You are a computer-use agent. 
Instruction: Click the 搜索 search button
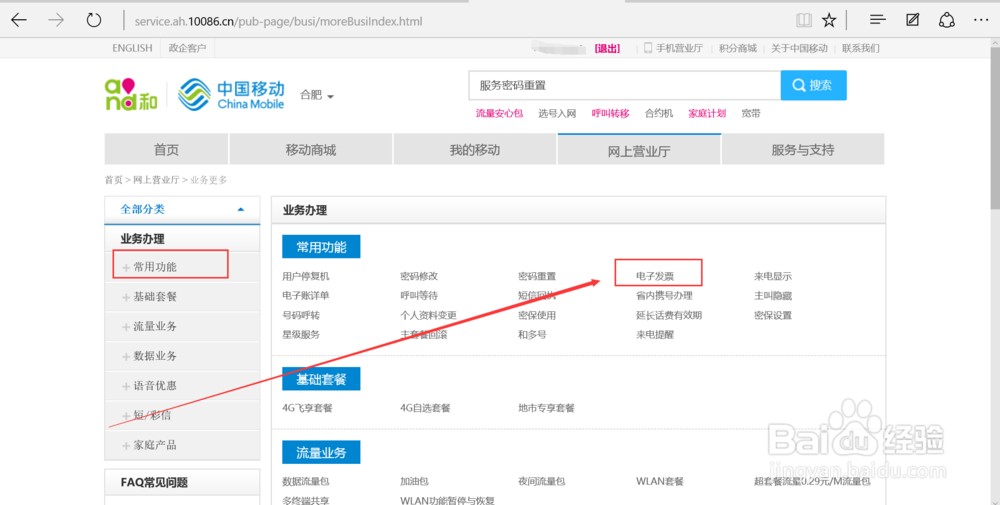813,85
